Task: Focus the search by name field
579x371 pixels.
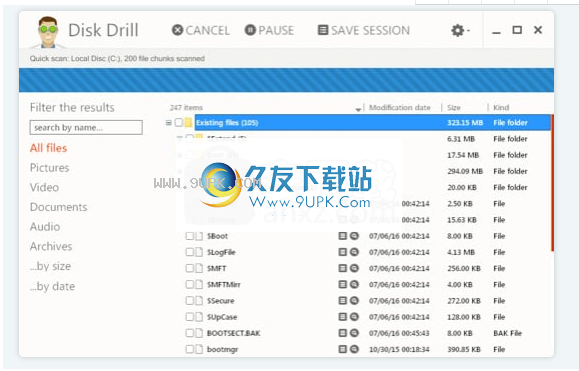Action: pos(86,127)
